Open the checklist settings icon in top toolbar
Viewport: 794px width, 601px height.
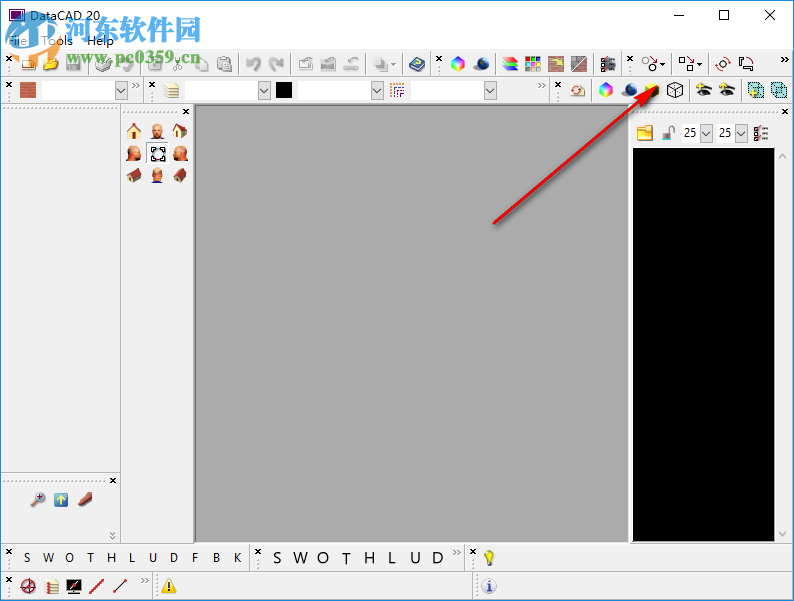point(608,64)
